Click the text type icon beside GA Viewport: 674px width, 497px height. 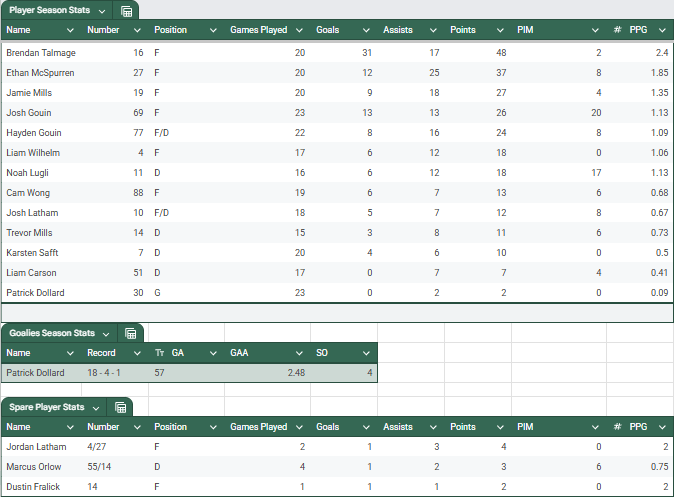(160, 353)
